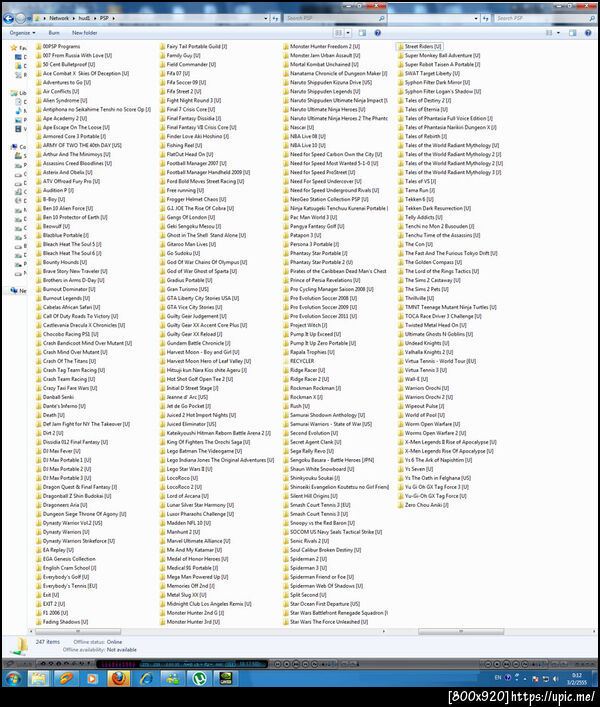Select Metal Slug XX [U] folder
600x707 pixels.
click(x=183, y=595)
